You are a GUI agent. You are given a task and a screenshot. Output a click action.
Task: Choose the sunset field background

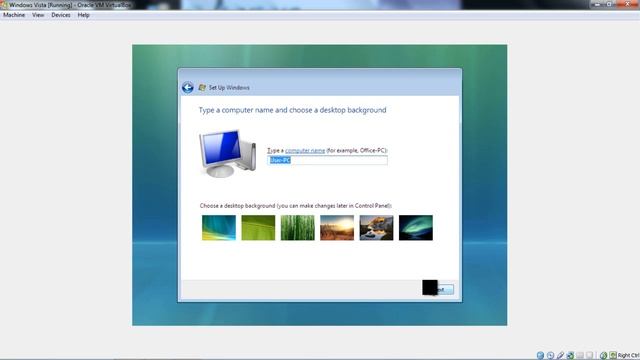(x=337, y=228)
